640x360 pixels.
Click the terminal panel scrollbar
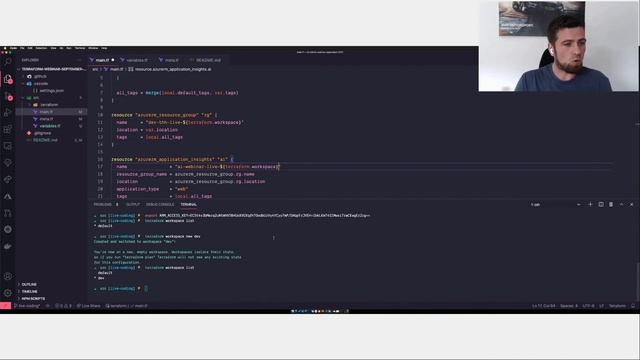pos(638,282)
